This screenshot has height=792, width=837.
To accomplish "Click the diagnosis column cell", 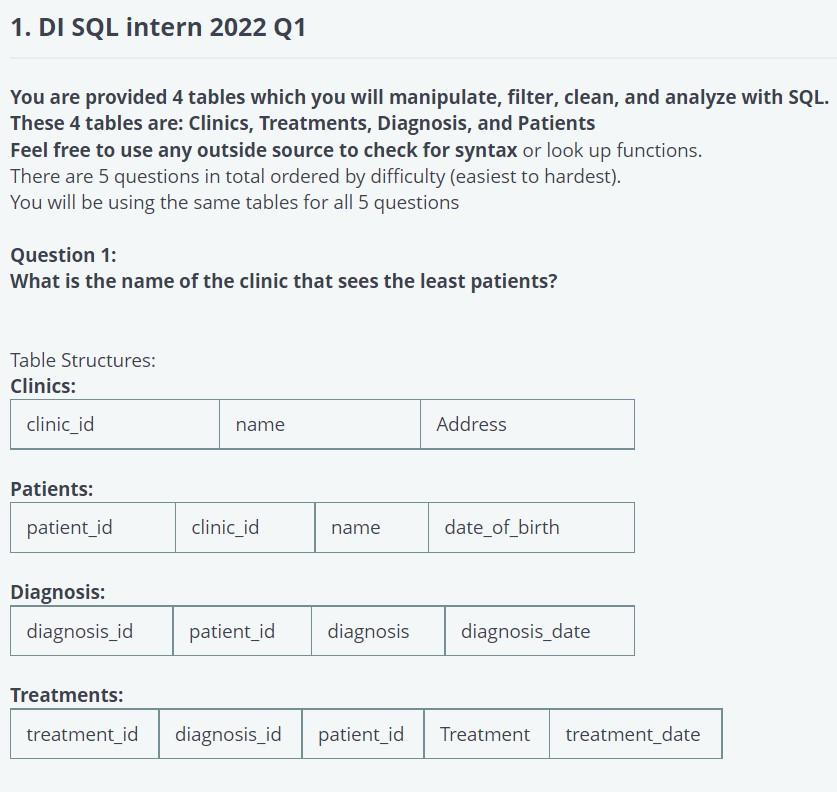I will click(x=378, y=631).
